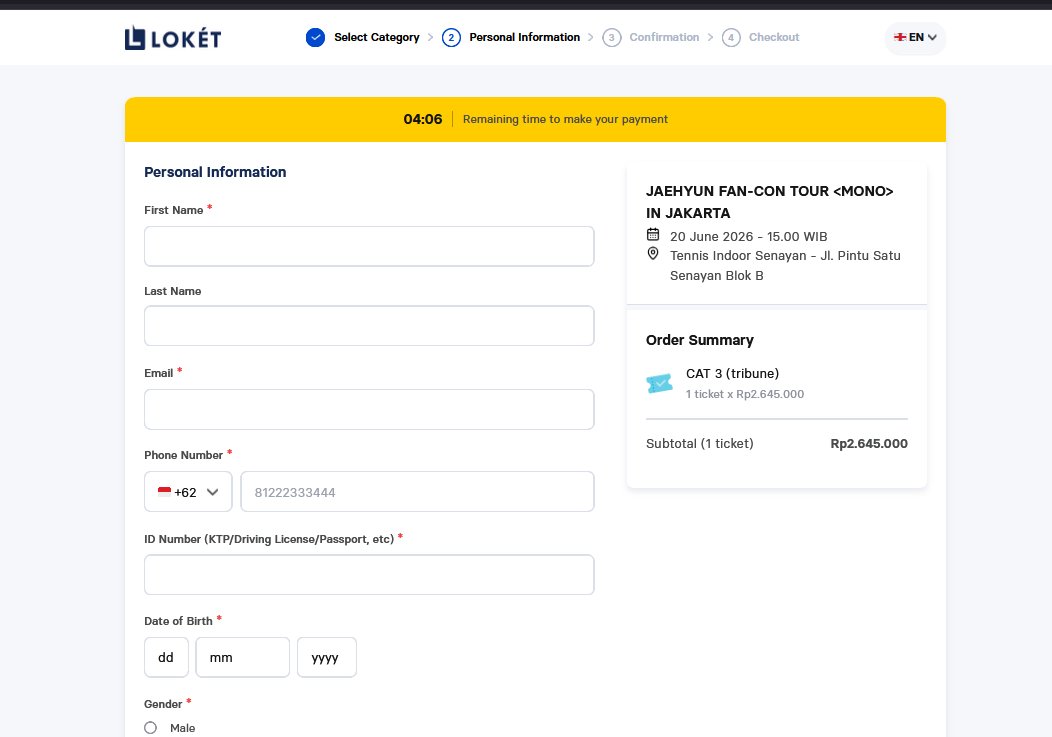Click the Personal Information form heading
The image size is (1052, 737).
(x=215, y=172)
